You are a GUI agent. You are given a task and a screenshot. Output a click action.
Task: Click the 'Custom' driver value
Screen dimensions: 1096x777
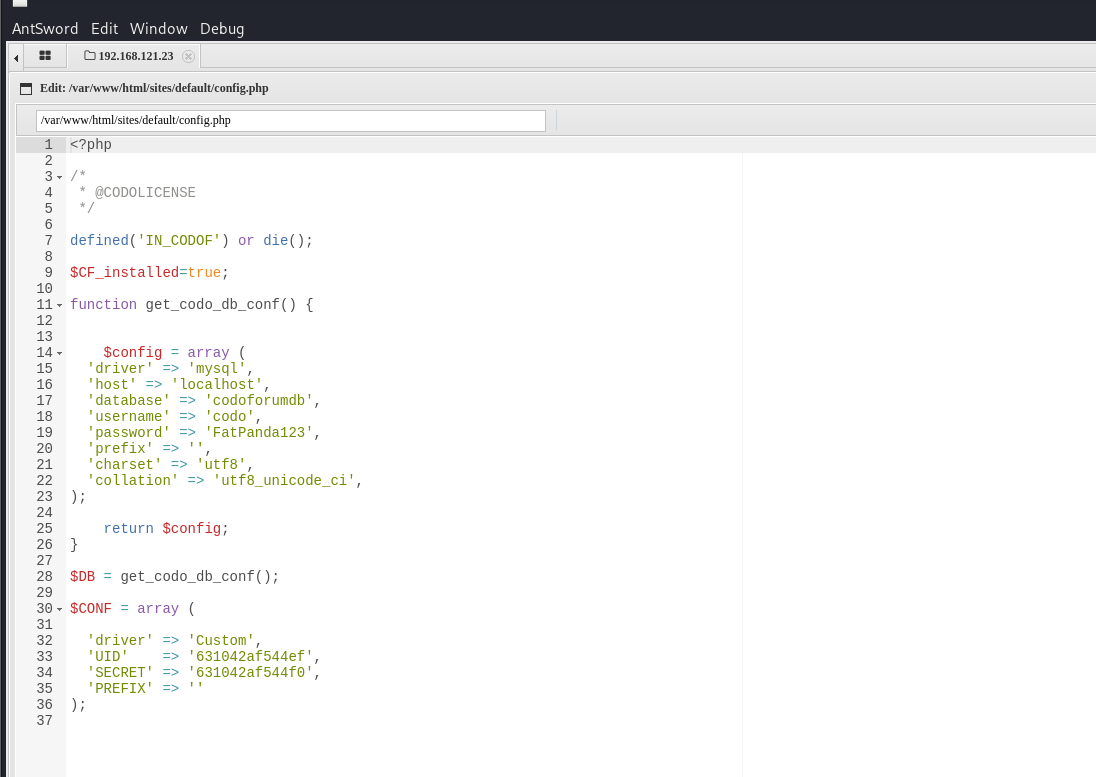tap(221, 641)
